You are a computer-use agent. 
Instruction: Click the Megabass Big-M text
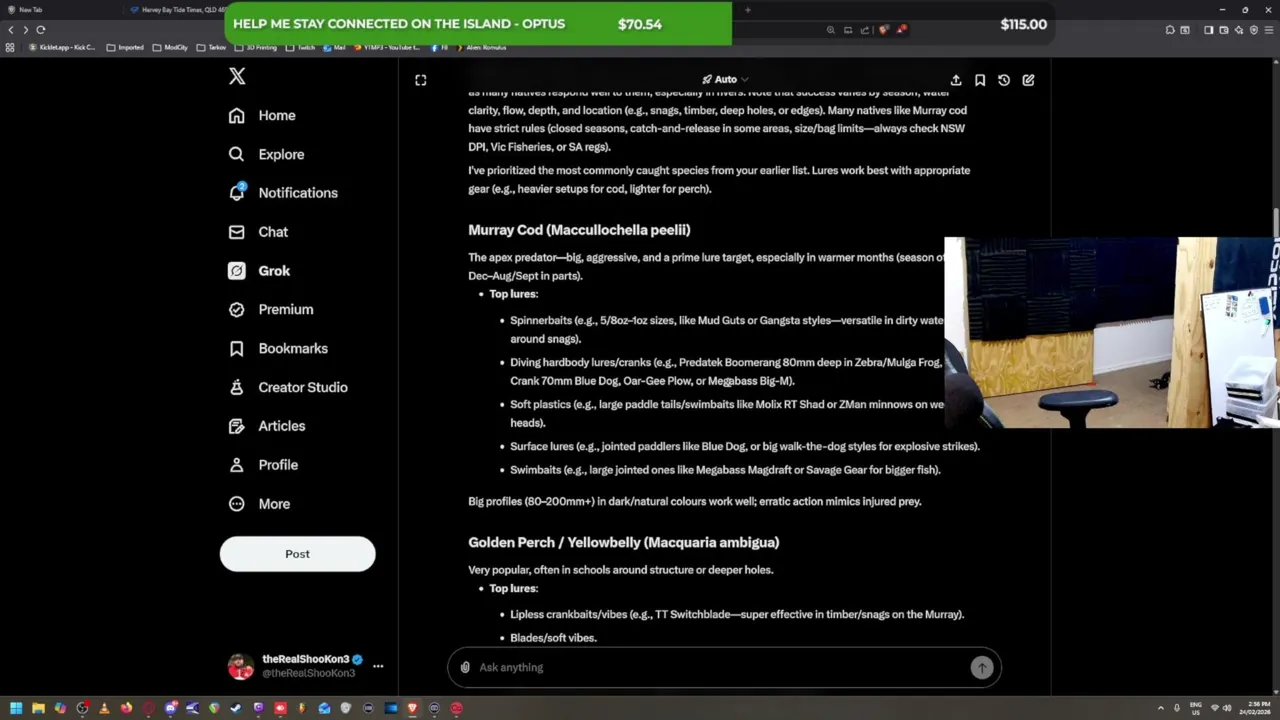[x=750, y=381]
